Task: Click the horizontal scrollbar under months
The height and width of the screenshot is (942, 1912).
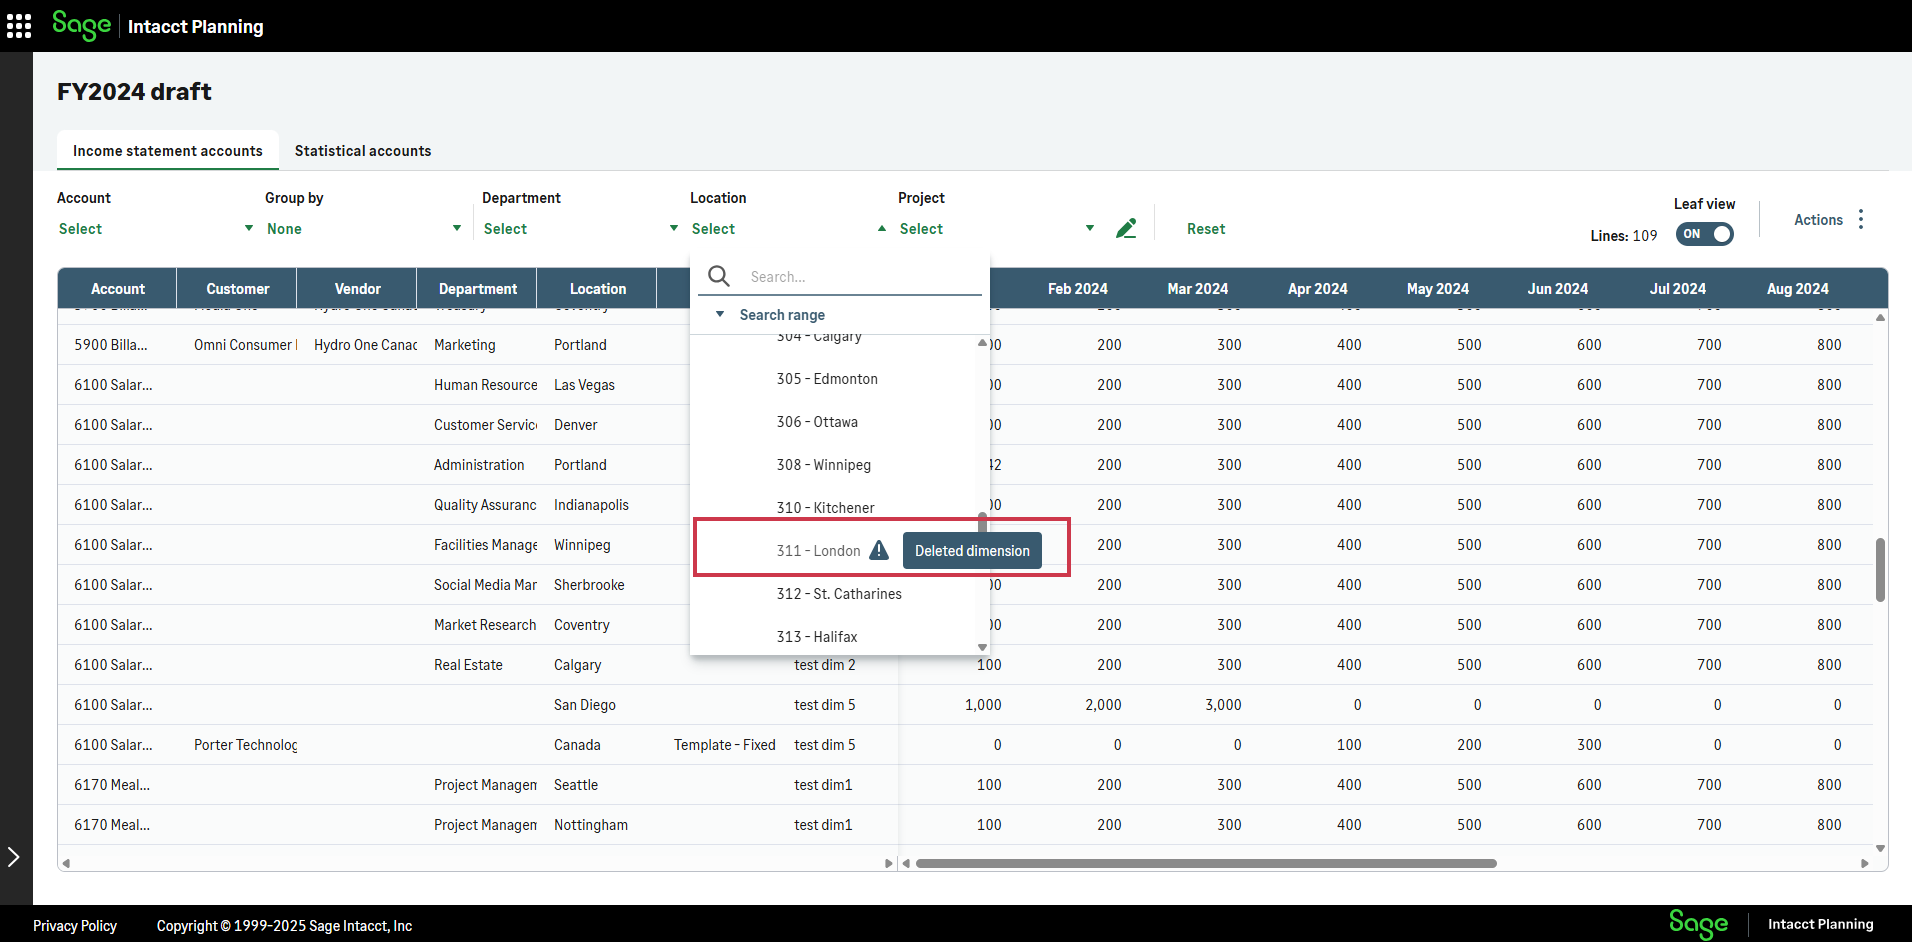Action: pos(1205,863)
